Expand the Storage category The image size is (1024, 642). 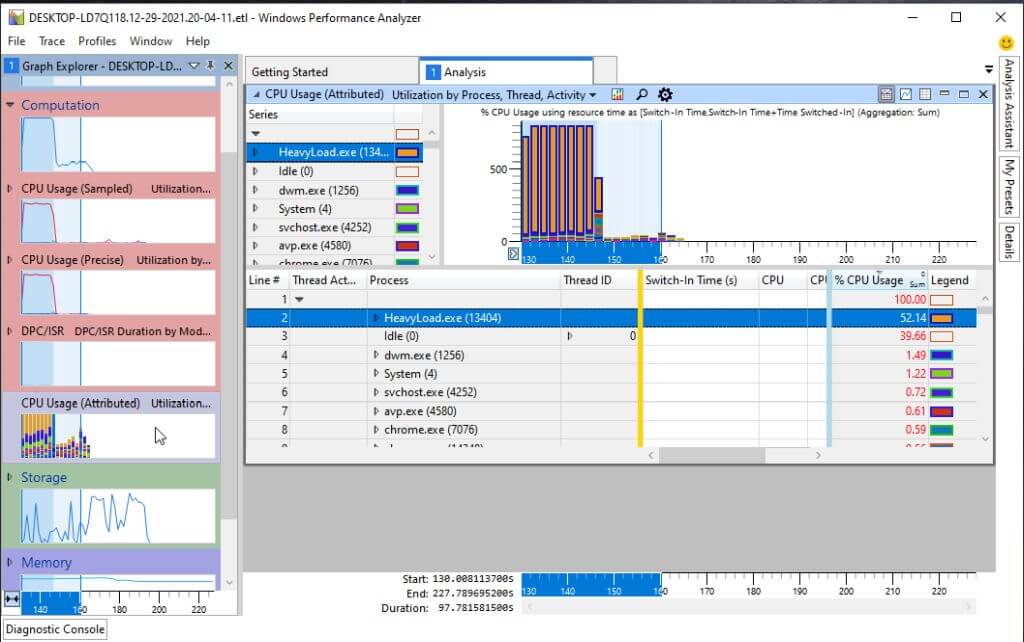click(x=10, y=477)
